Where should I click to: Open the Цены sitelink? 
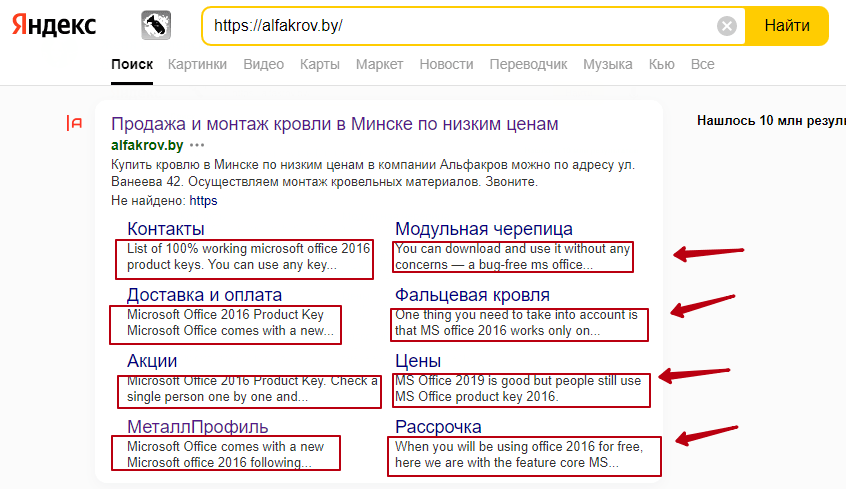coord(418,361)
